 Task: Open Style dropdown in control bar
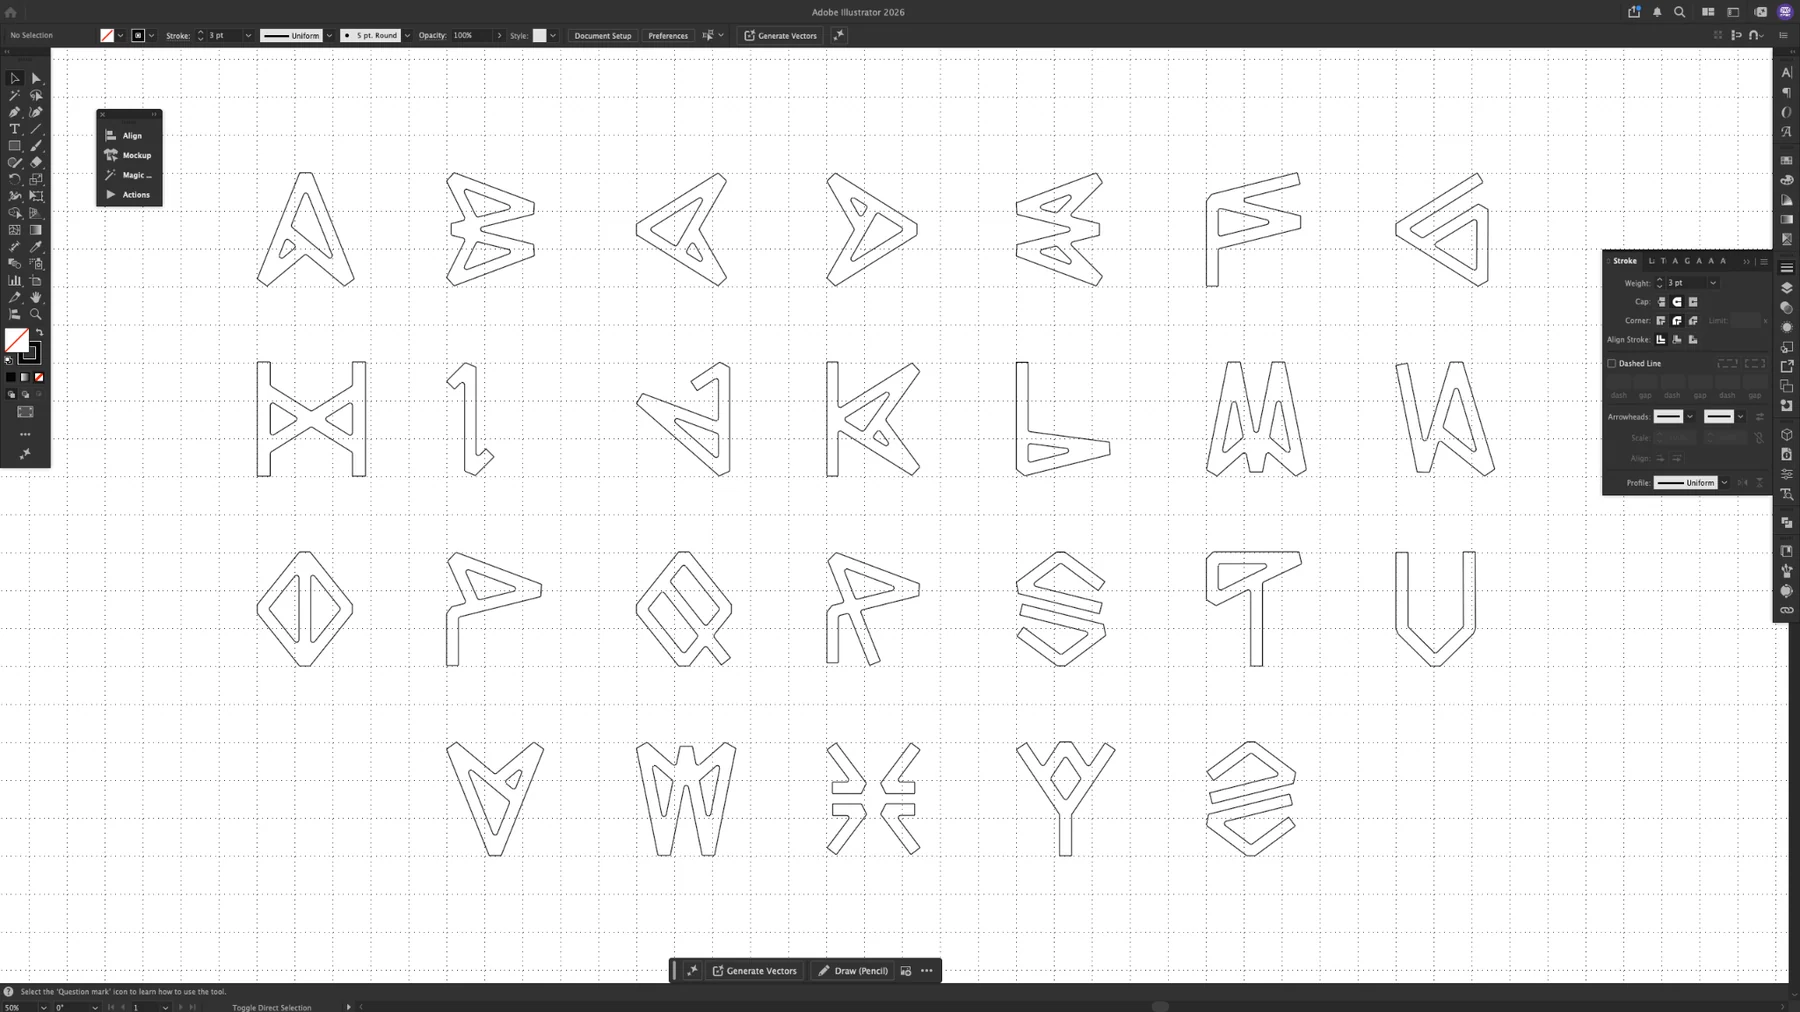coord(553,36)
